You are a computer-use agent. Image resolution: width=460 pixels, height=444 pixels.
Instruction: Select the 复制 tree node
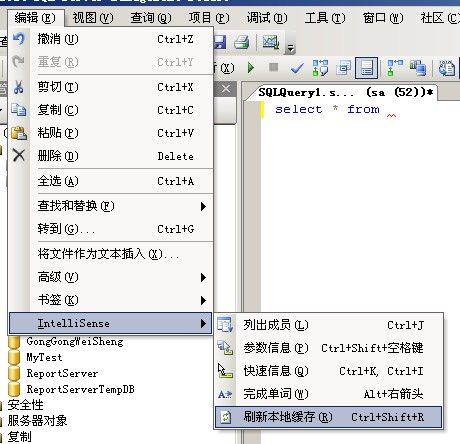pyautogui.click(x=19, y=437)
